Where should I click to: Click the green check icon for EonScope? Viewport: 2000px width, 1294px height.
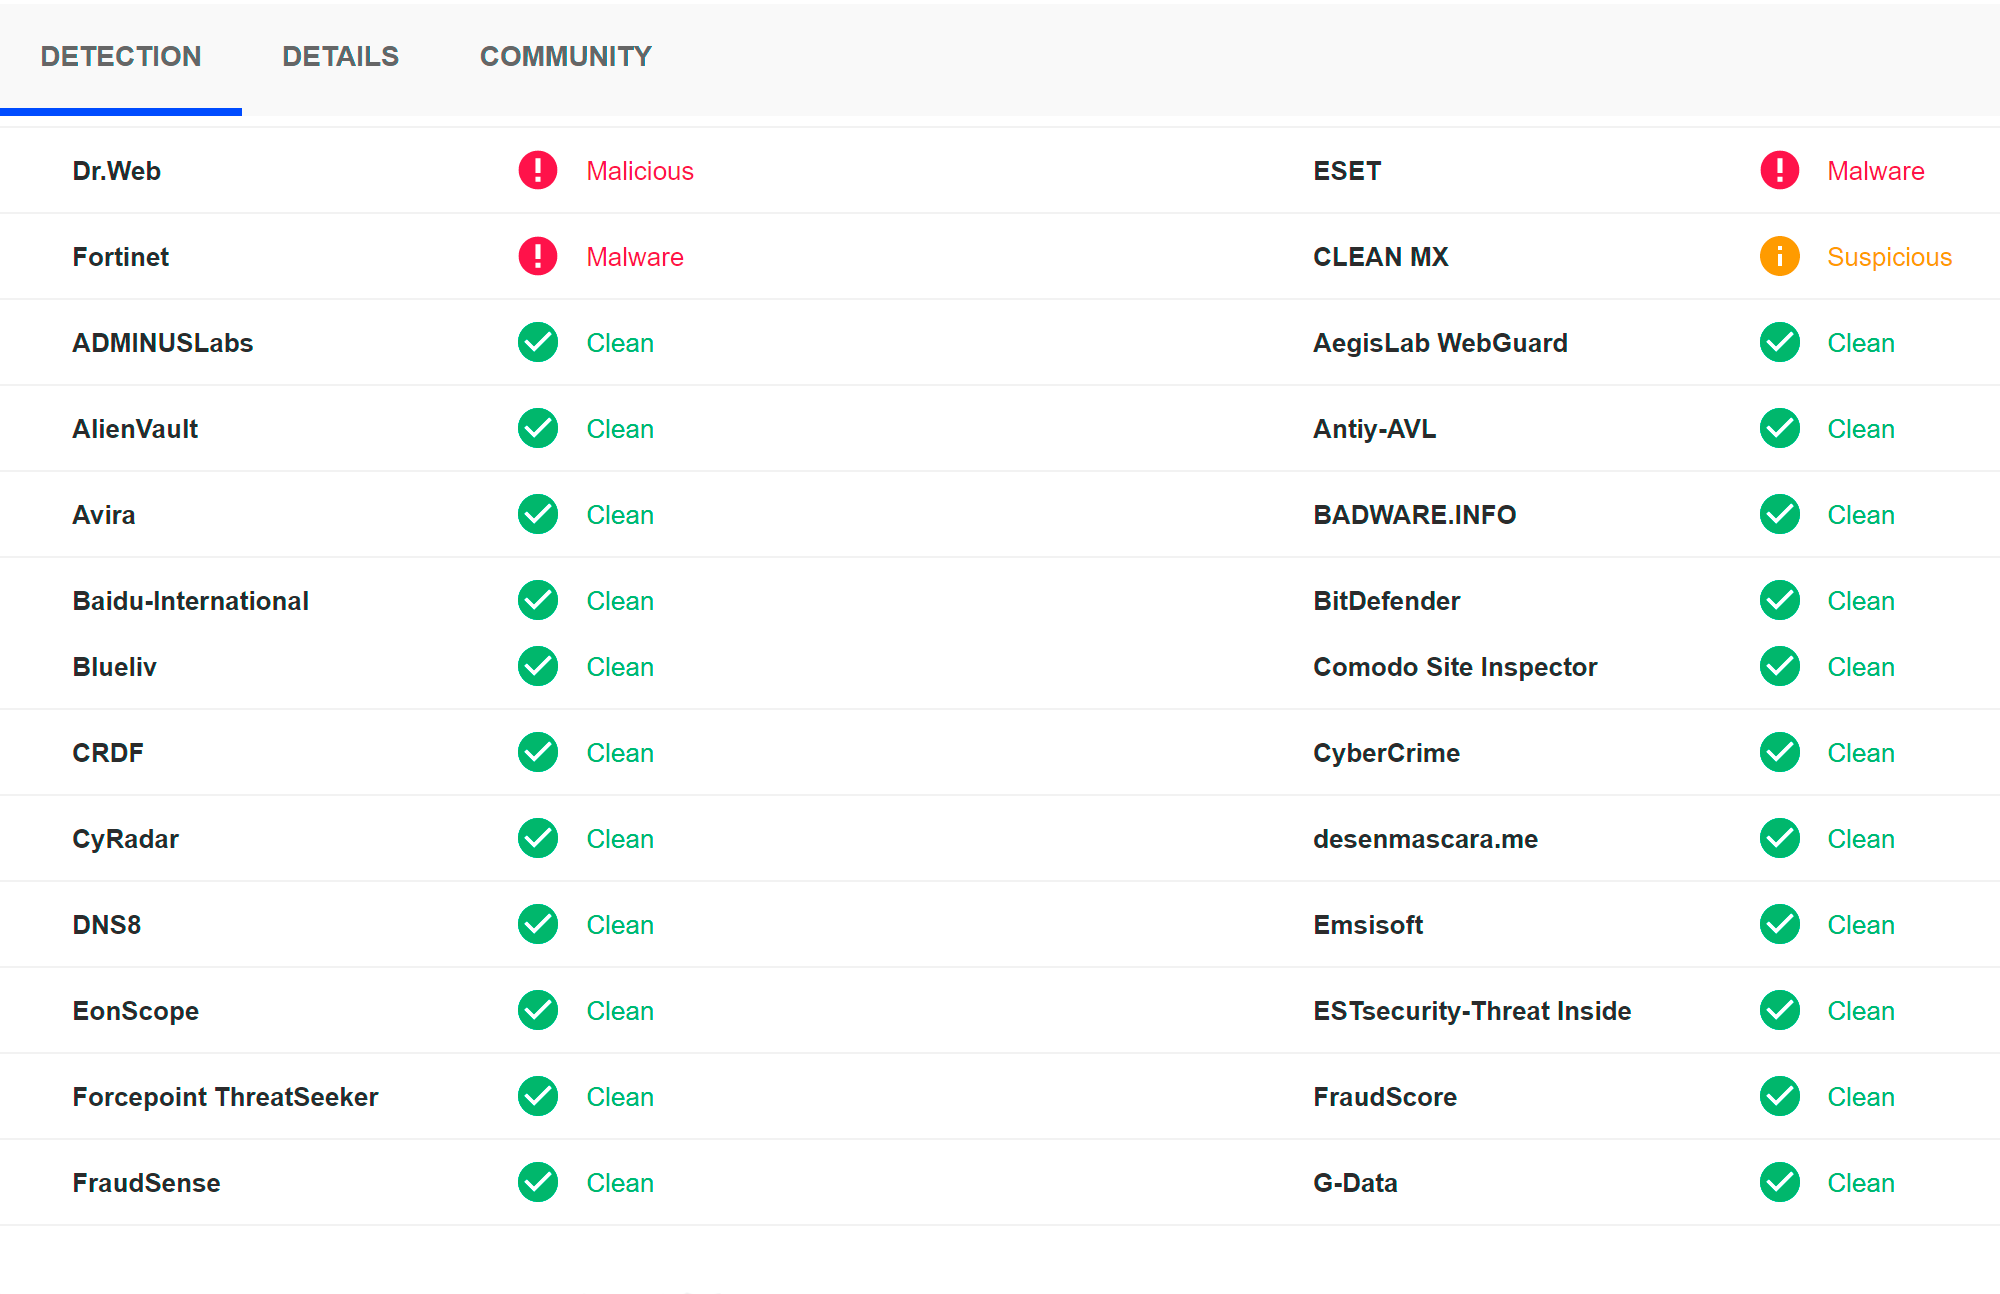538,1011
